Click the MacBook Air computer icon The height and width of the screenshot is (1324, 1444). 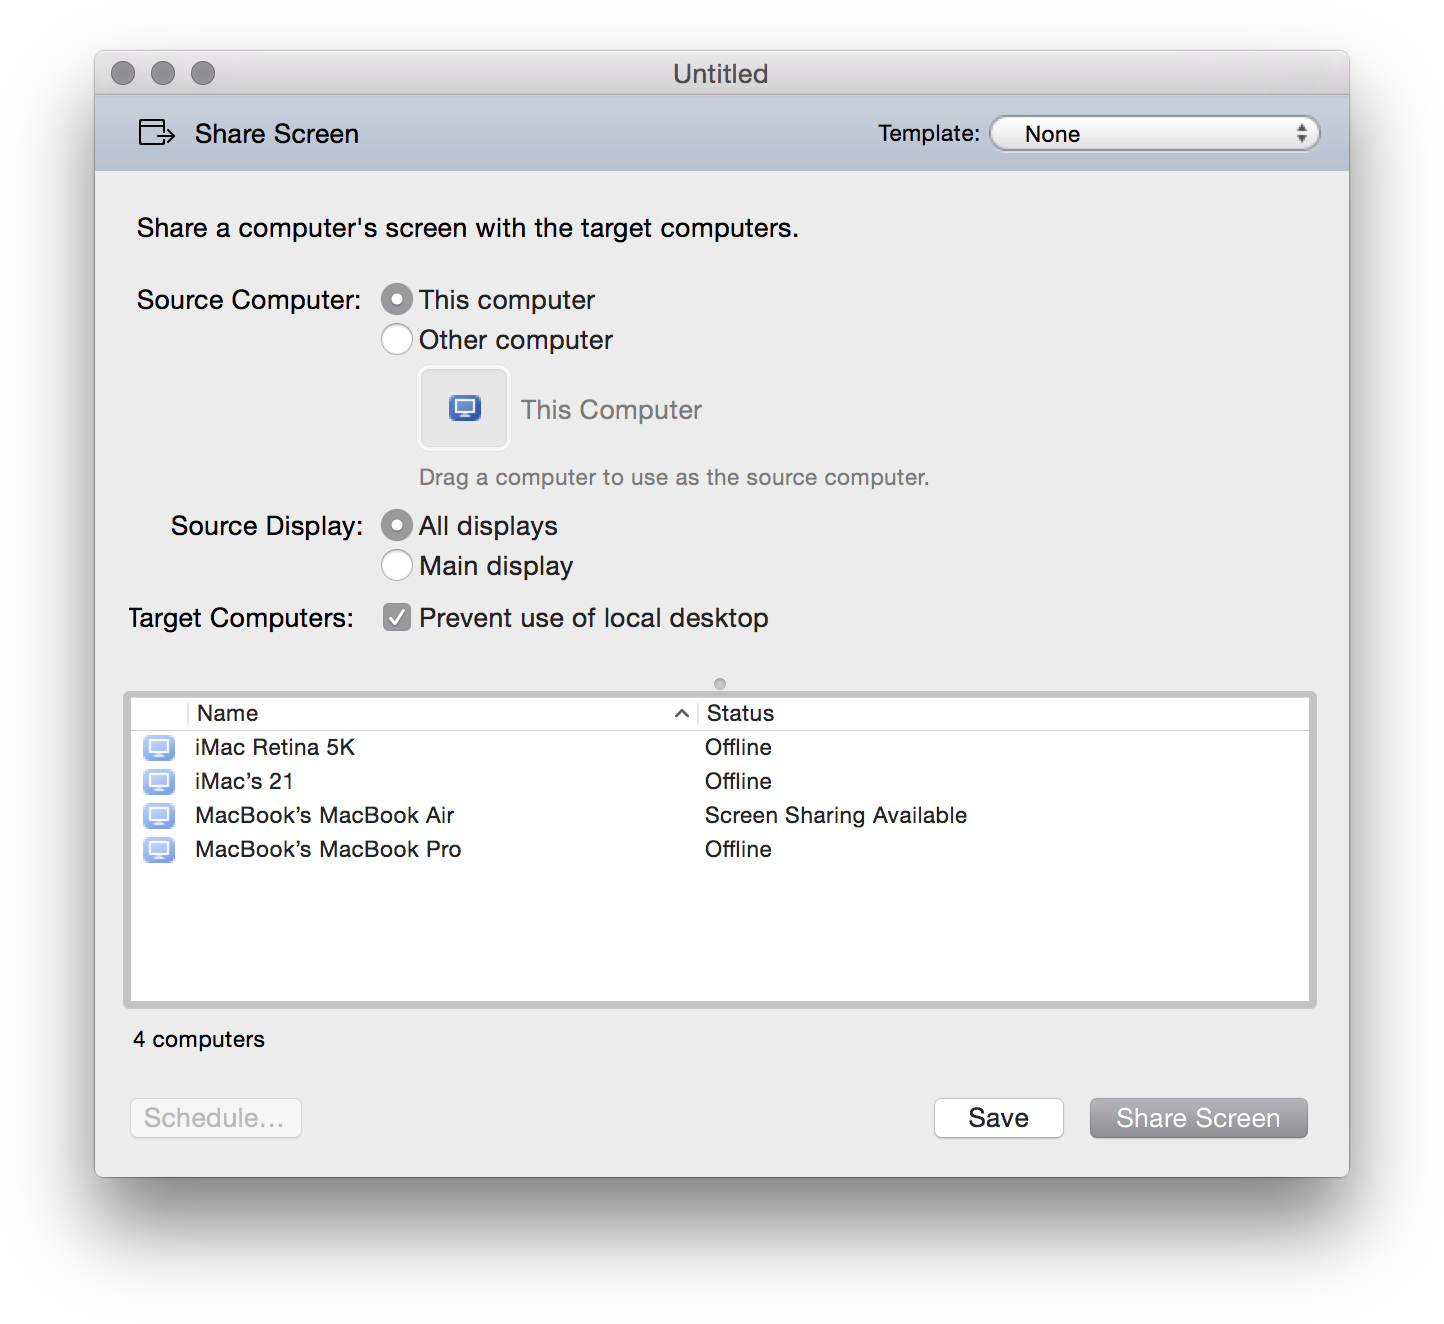point(159,815)
